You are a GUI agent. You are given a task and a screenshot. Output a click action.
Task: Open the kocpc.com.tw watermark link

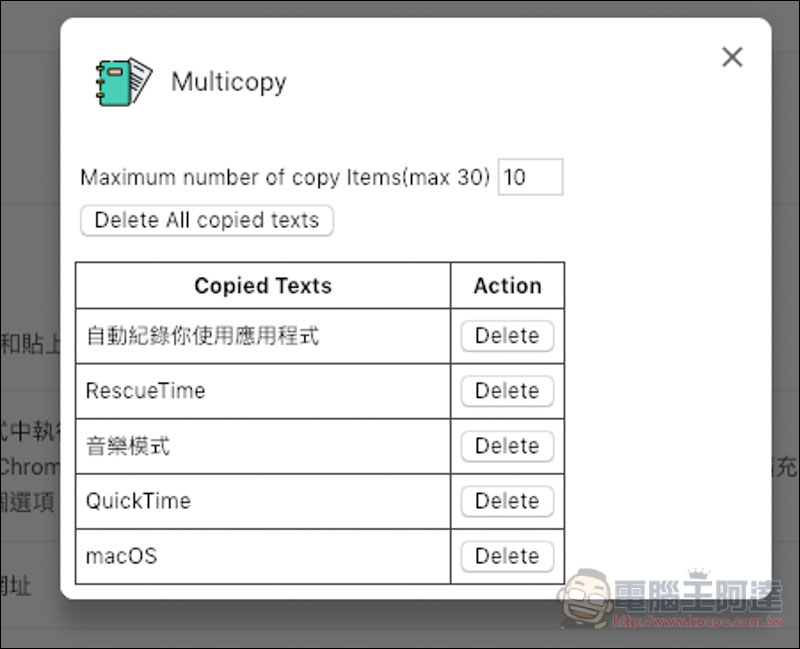click(697, 621)
